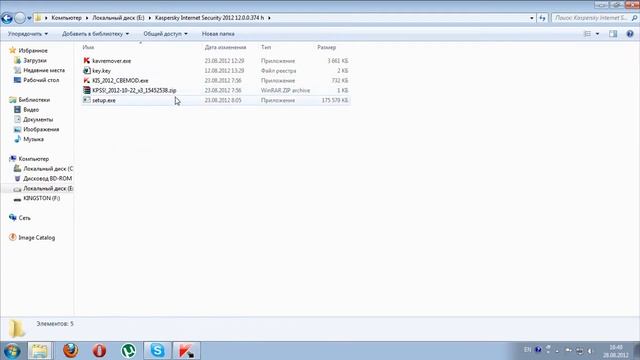Viewport: 640px width, 360px height.
Task: Open the Видео library
Action: pos(31,109)
